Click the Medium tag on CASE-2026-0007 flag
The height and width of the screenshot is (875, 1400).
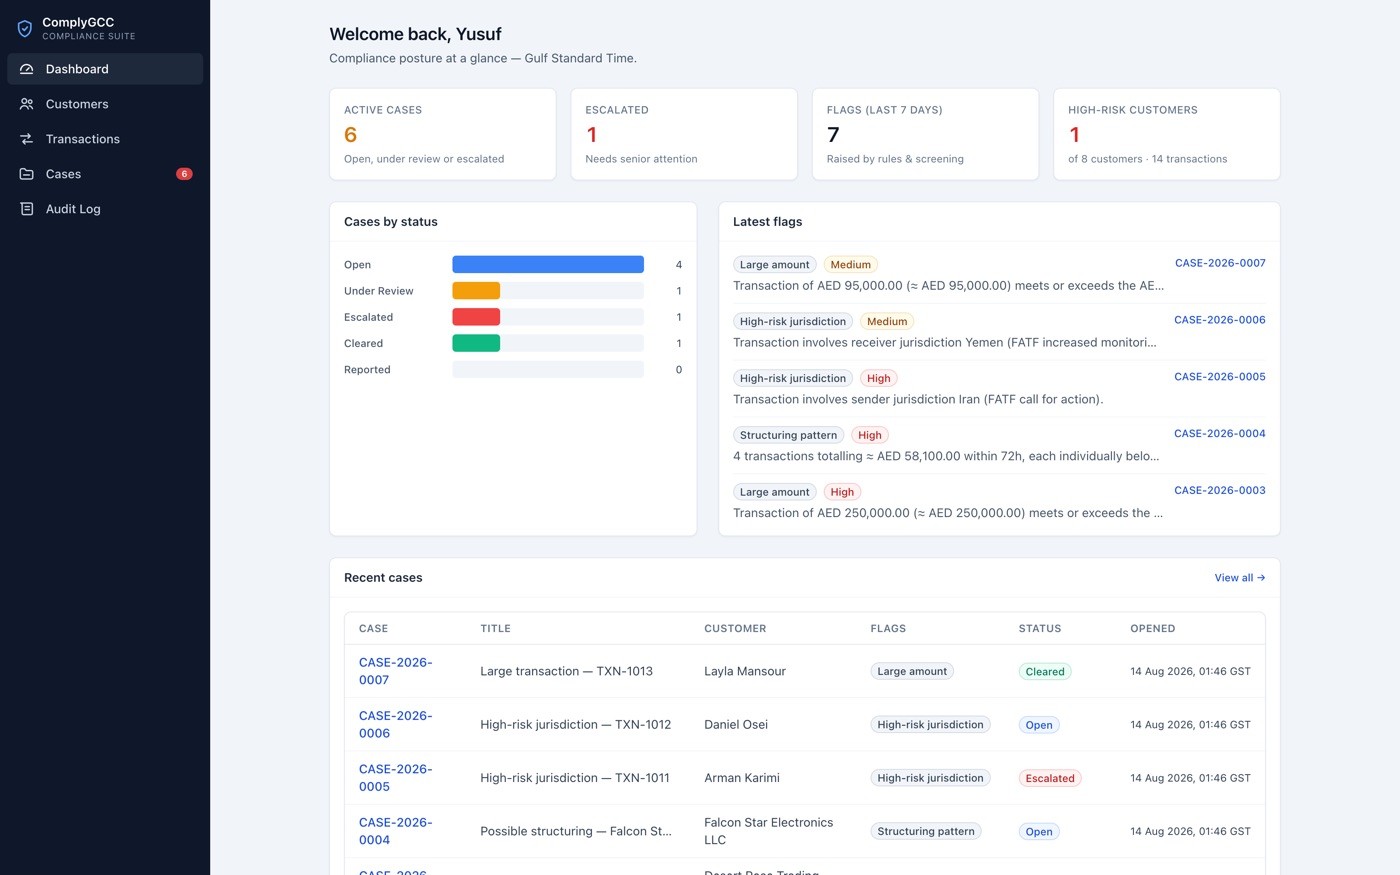coord(851,265)
